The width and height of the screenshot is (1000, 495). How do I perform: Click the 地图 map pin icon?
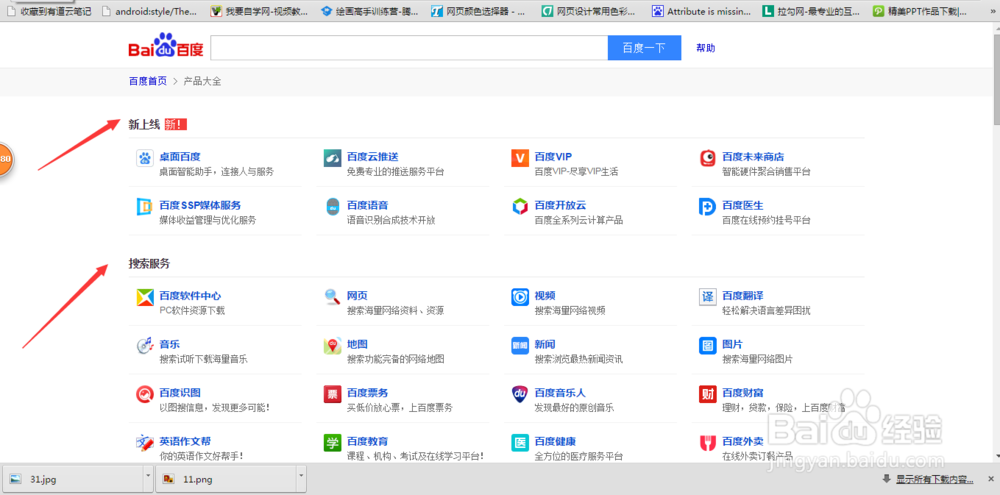(332, 346)
